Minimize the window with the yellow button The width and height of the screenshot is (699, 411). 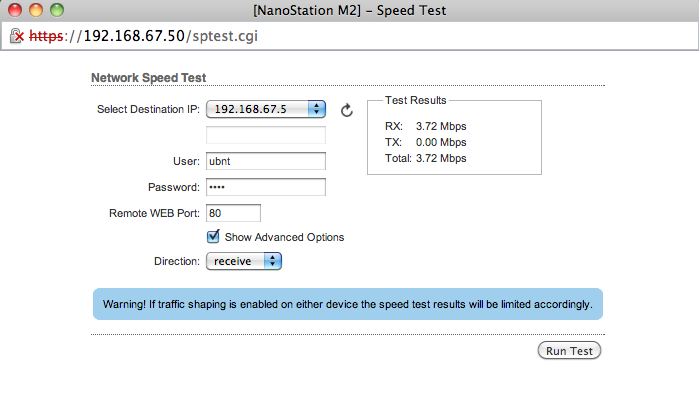tap(35, 11)
